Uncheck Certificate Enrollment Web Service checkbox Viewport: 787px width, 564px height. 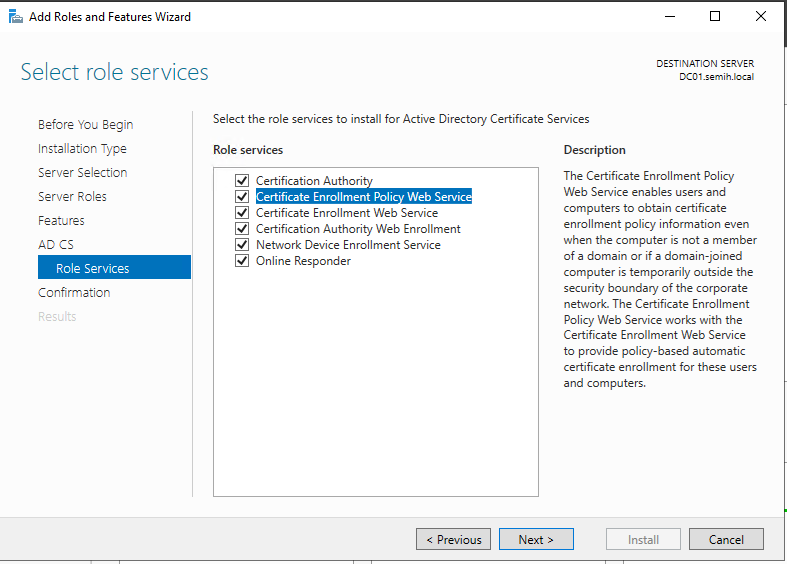(241, 213)
